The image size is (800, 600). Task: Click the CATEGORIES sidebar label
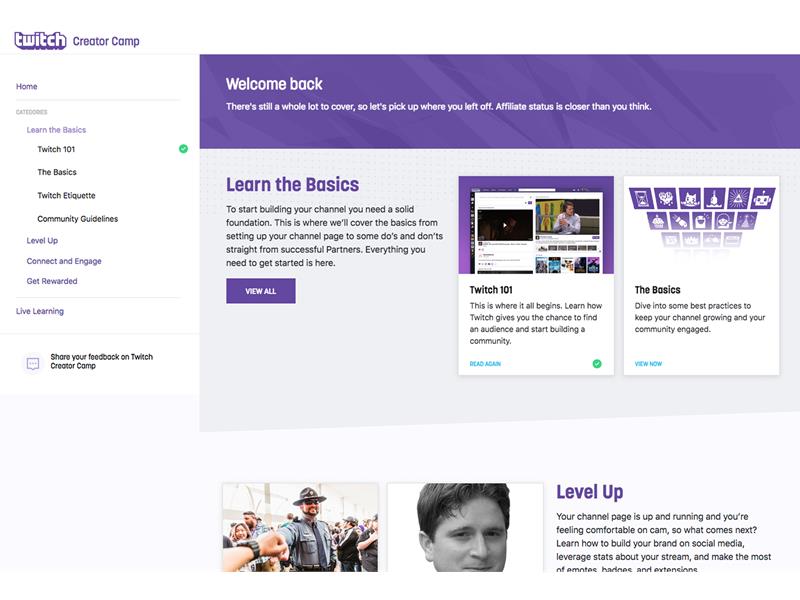32,112
